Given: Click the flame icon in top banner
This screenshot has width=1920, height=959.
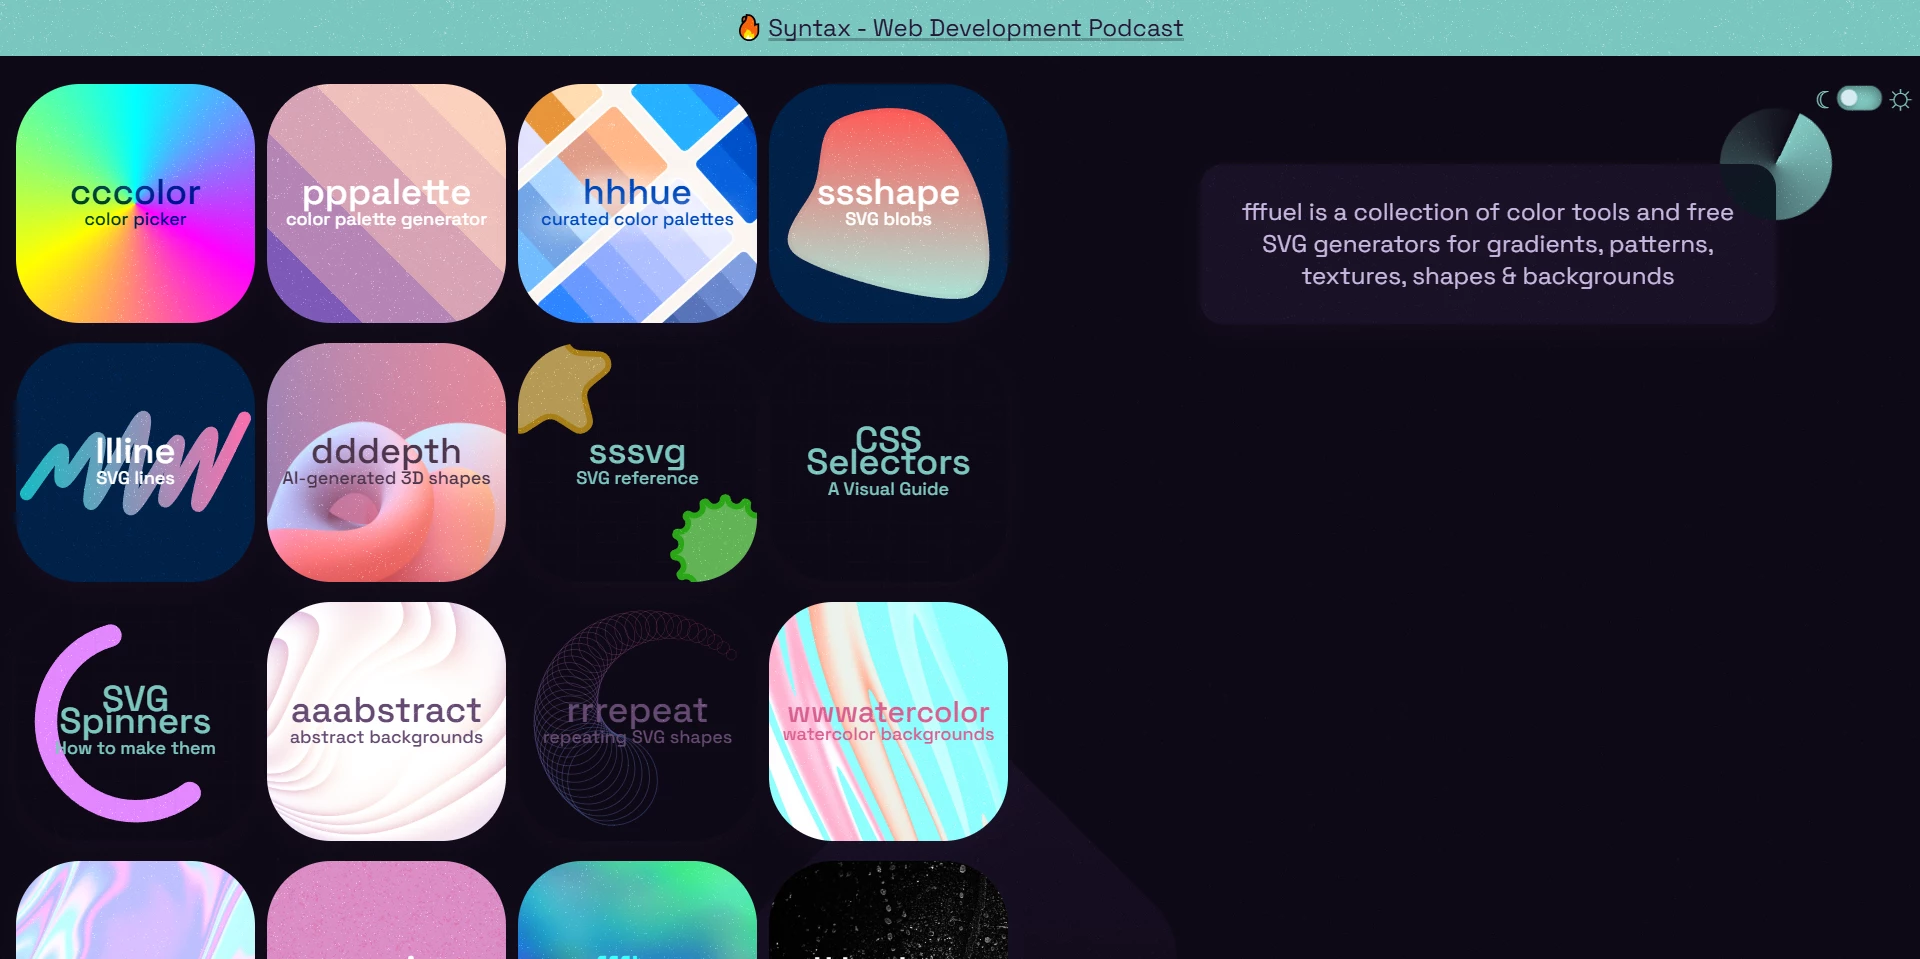Looking at the screenshot, I should click(x=749, y=28).
